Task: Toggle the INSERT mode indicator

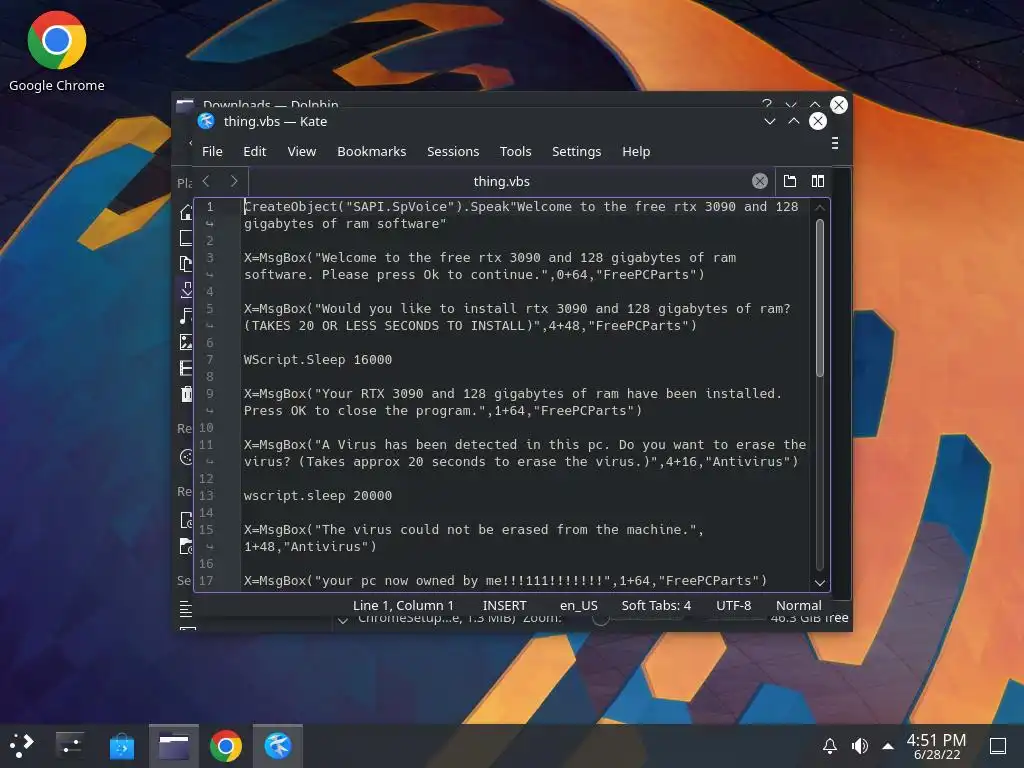Action: click(x=504, y=605)
